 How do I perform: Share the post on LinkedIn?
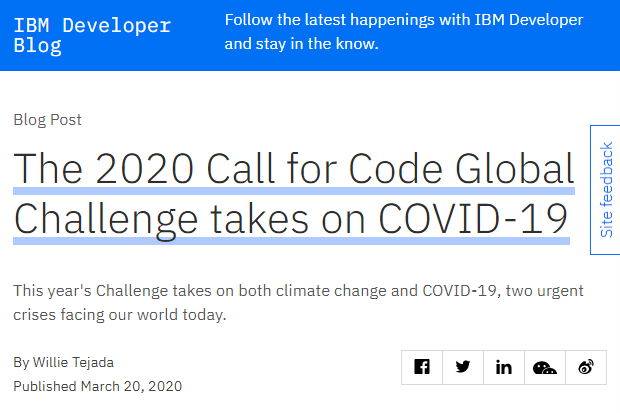tap(504, 367)
